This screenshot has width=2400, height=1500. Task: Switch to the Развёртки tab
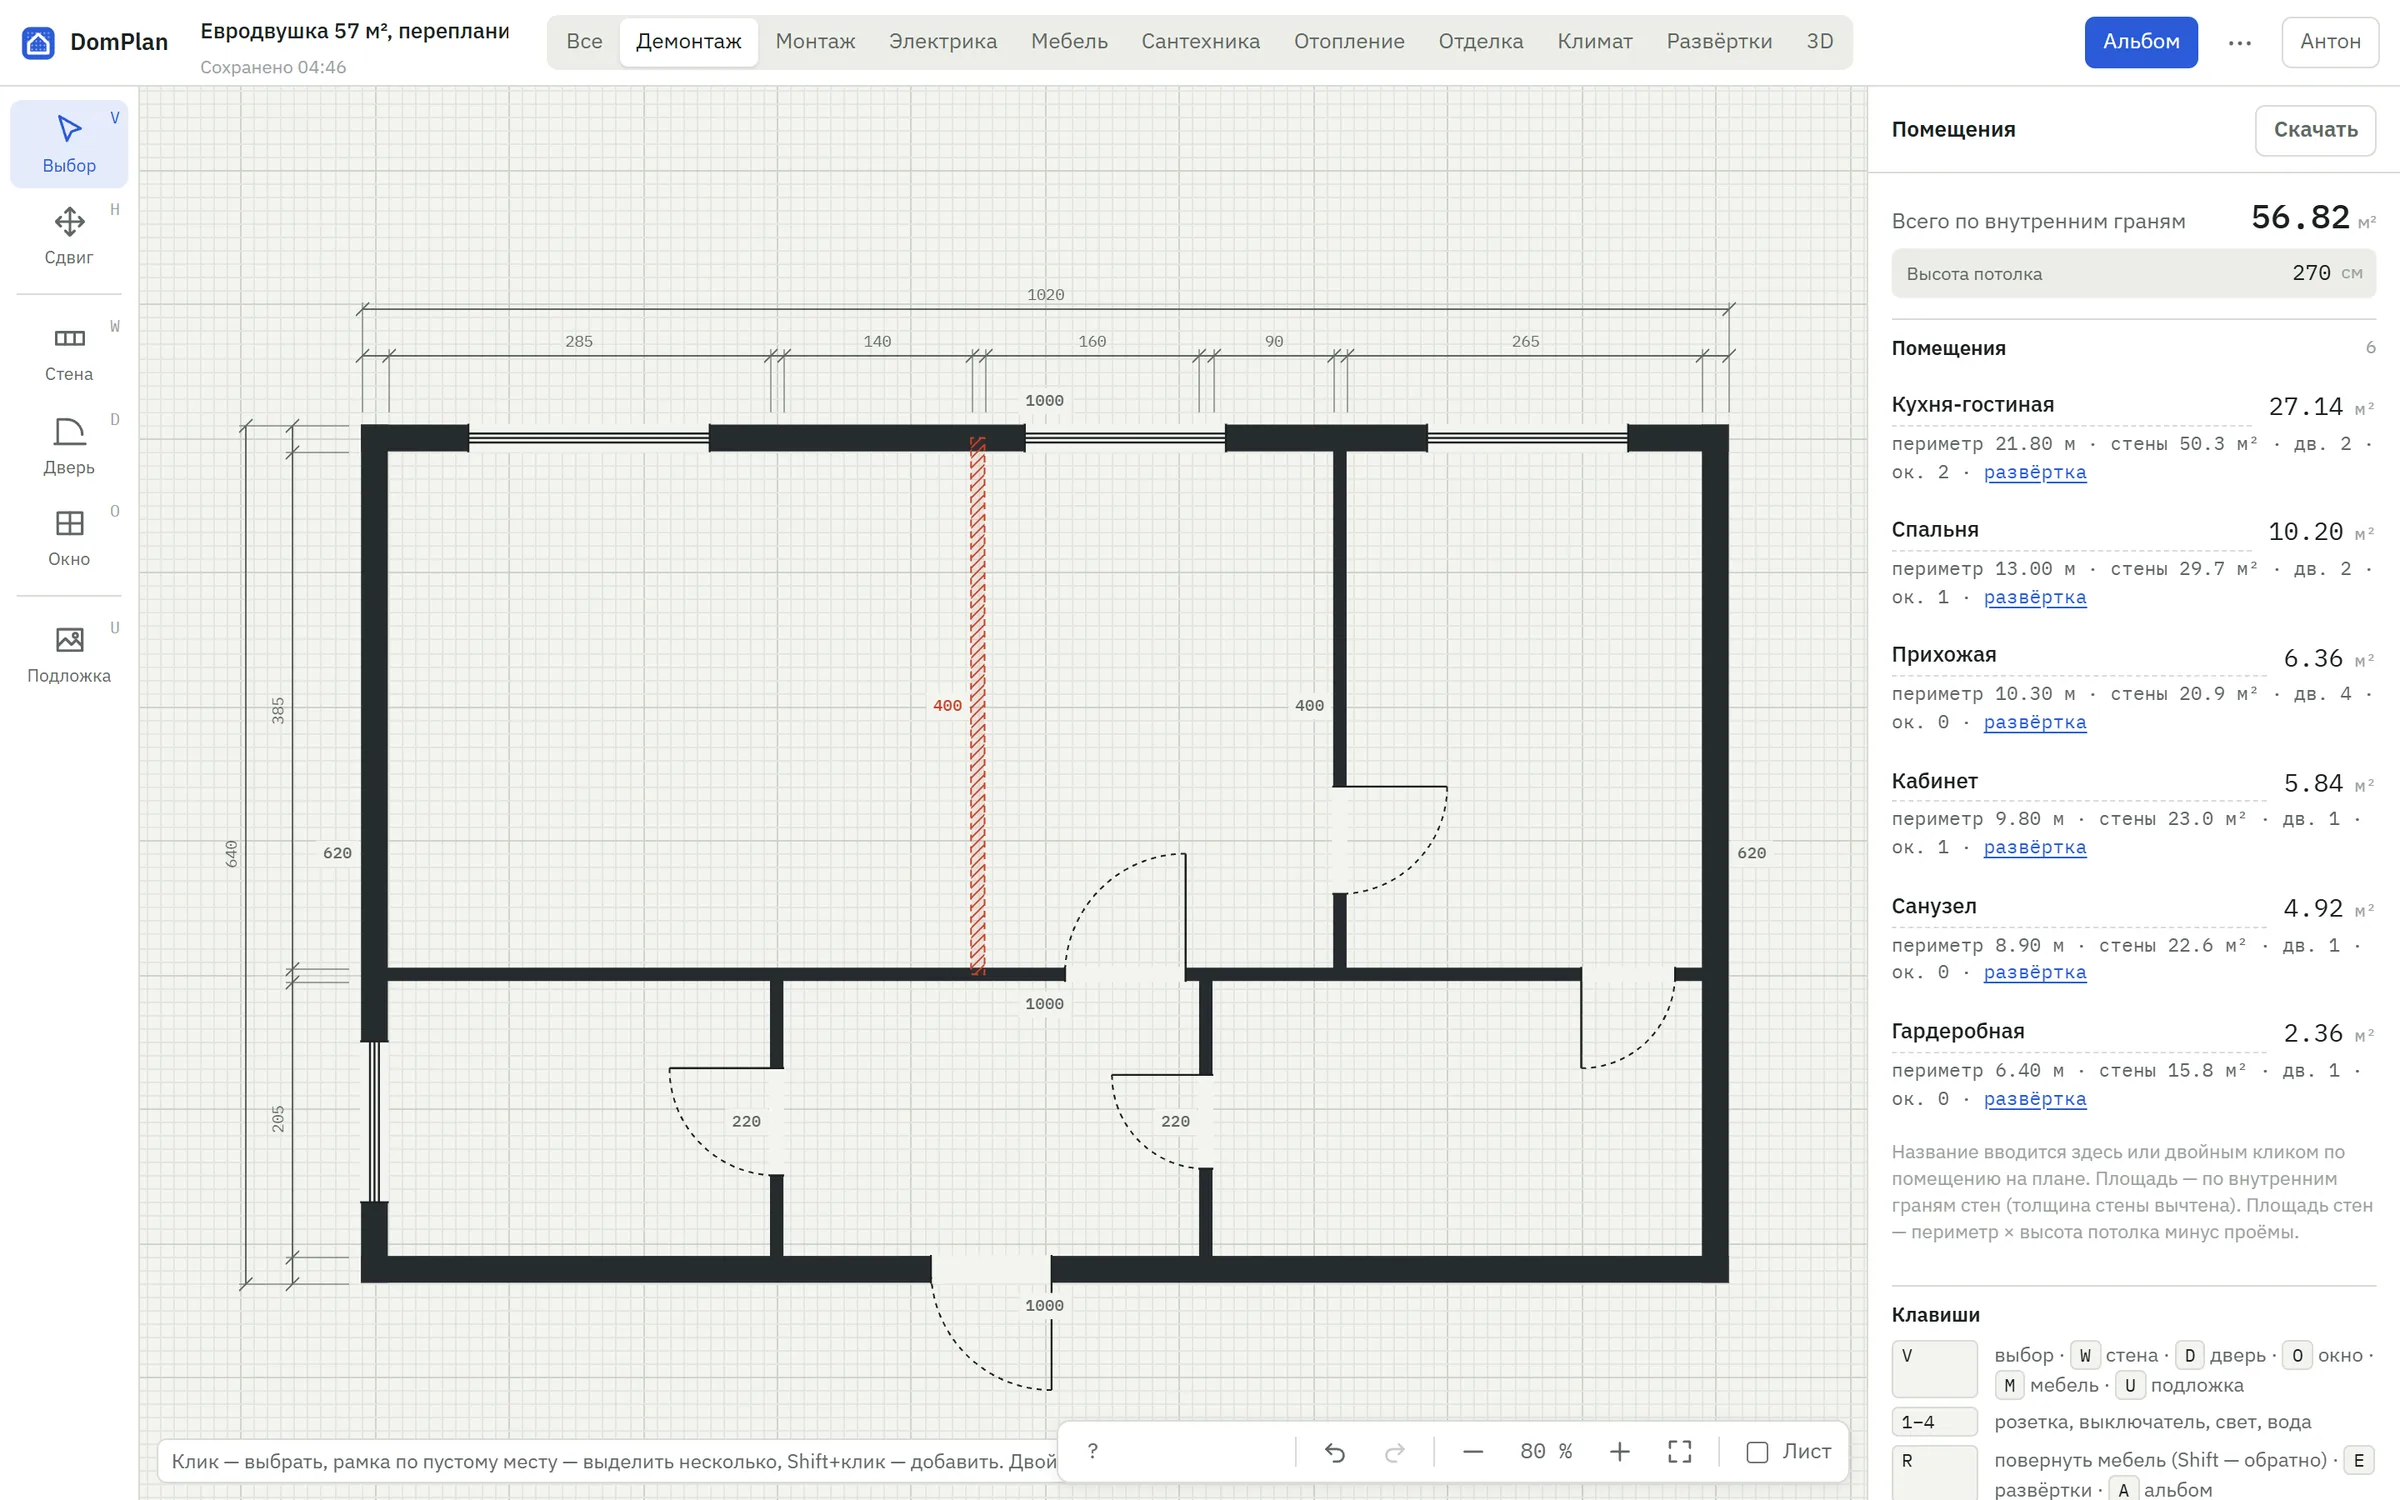[x=1719, y=42]
